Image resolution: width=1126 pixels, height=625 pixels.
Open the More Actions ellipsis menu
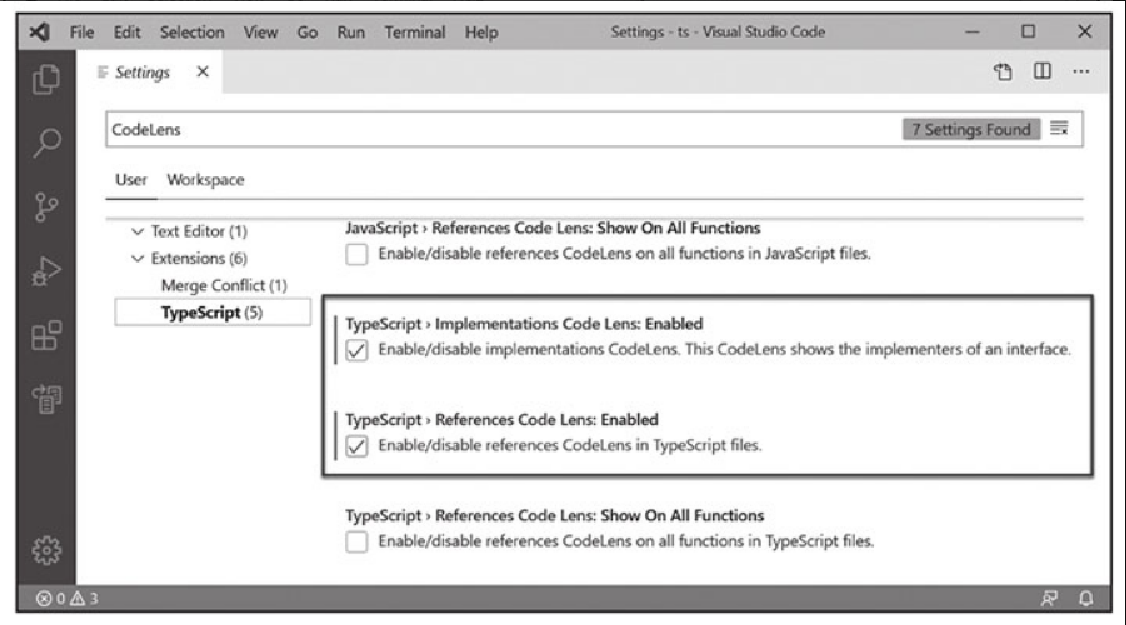(1081, 71)
